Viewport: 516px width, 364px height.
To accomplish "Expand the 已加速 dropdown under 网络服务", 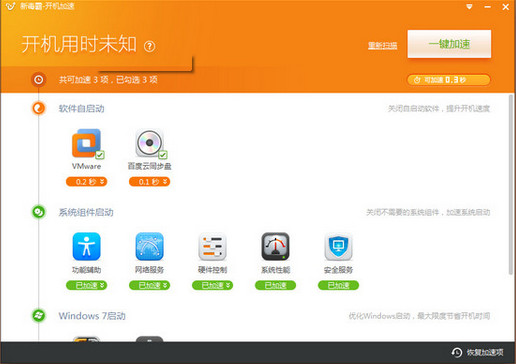I will (x=149, y=285).
